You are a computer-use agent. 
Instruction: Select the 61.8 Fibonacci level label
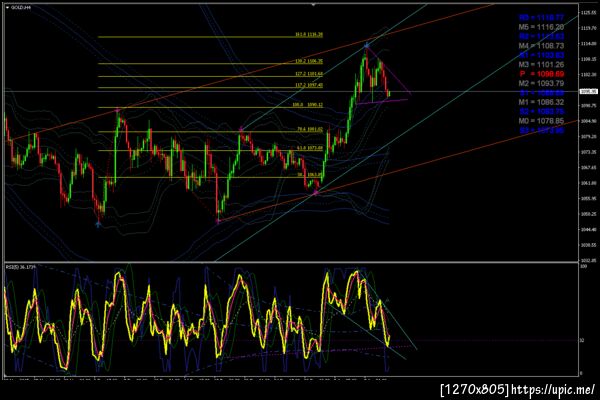pos(310,148)
